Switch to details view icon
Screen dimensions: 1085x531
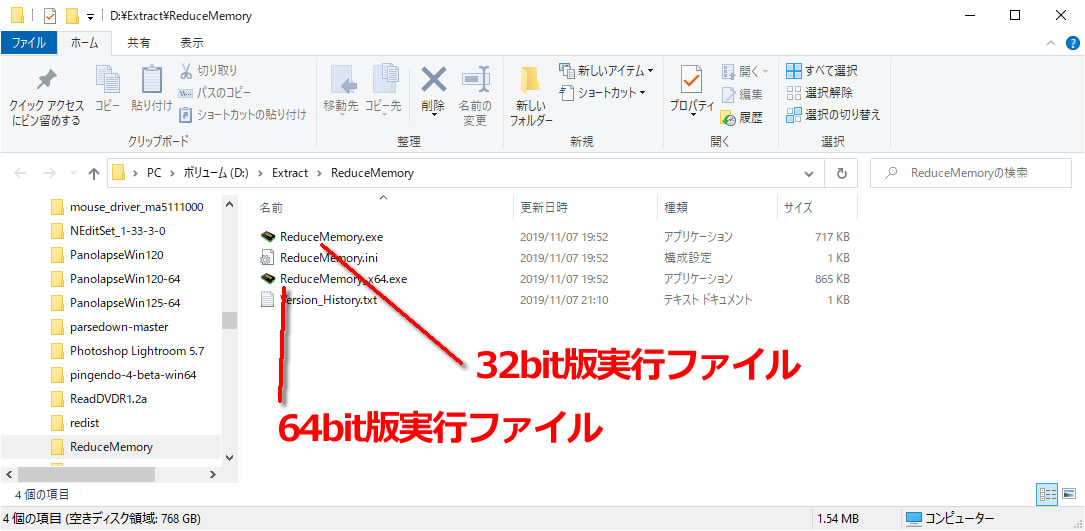pyautogui.click(x=1048, y=494)
